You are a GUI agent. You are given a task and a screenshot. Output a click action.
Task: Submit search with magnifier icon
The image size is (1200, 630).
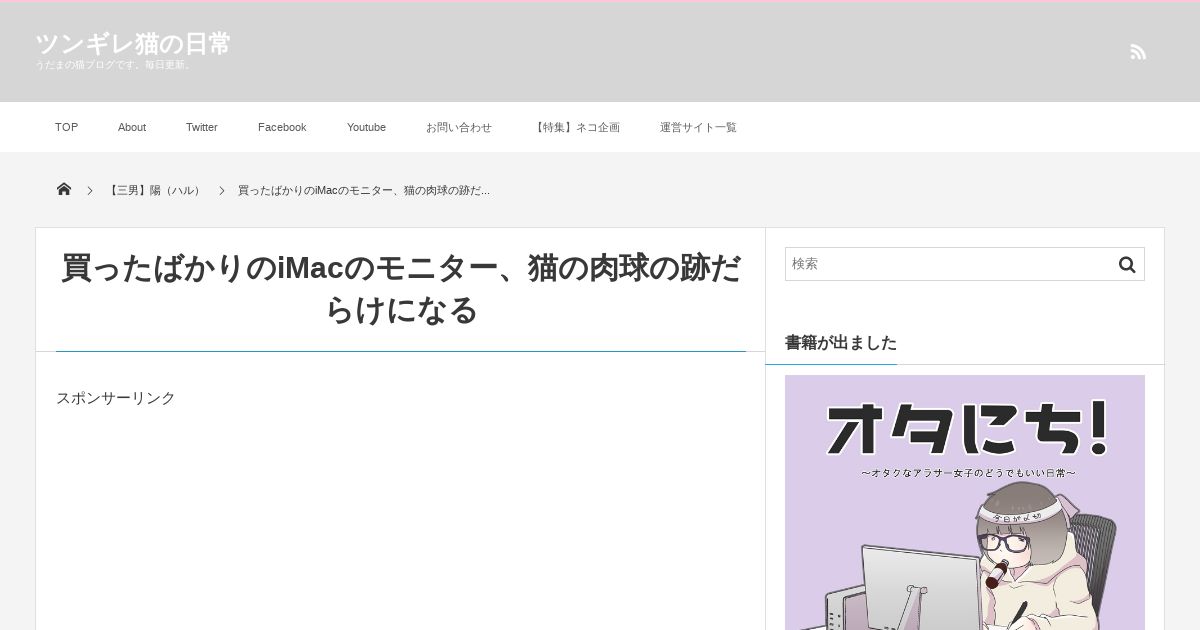[x=1127, y=264]
